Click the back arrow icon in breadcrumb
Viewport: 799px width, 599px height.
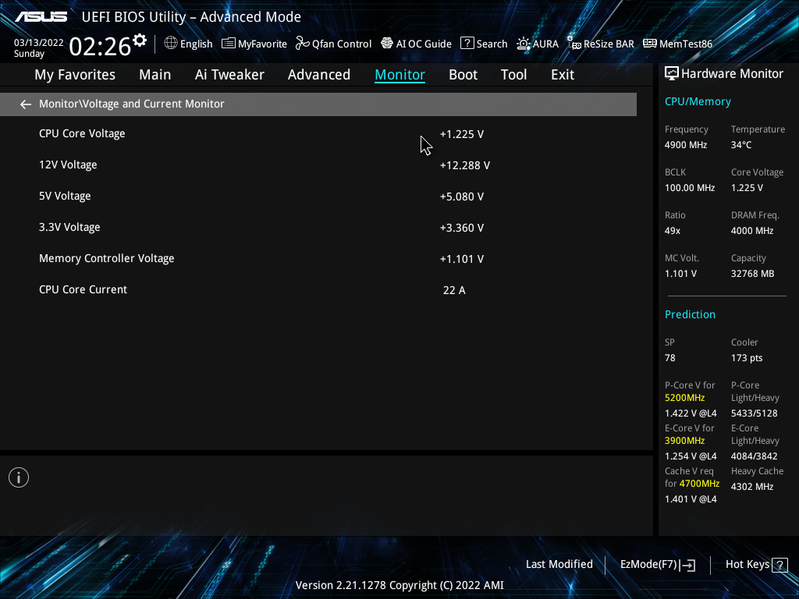coord(25,104)
